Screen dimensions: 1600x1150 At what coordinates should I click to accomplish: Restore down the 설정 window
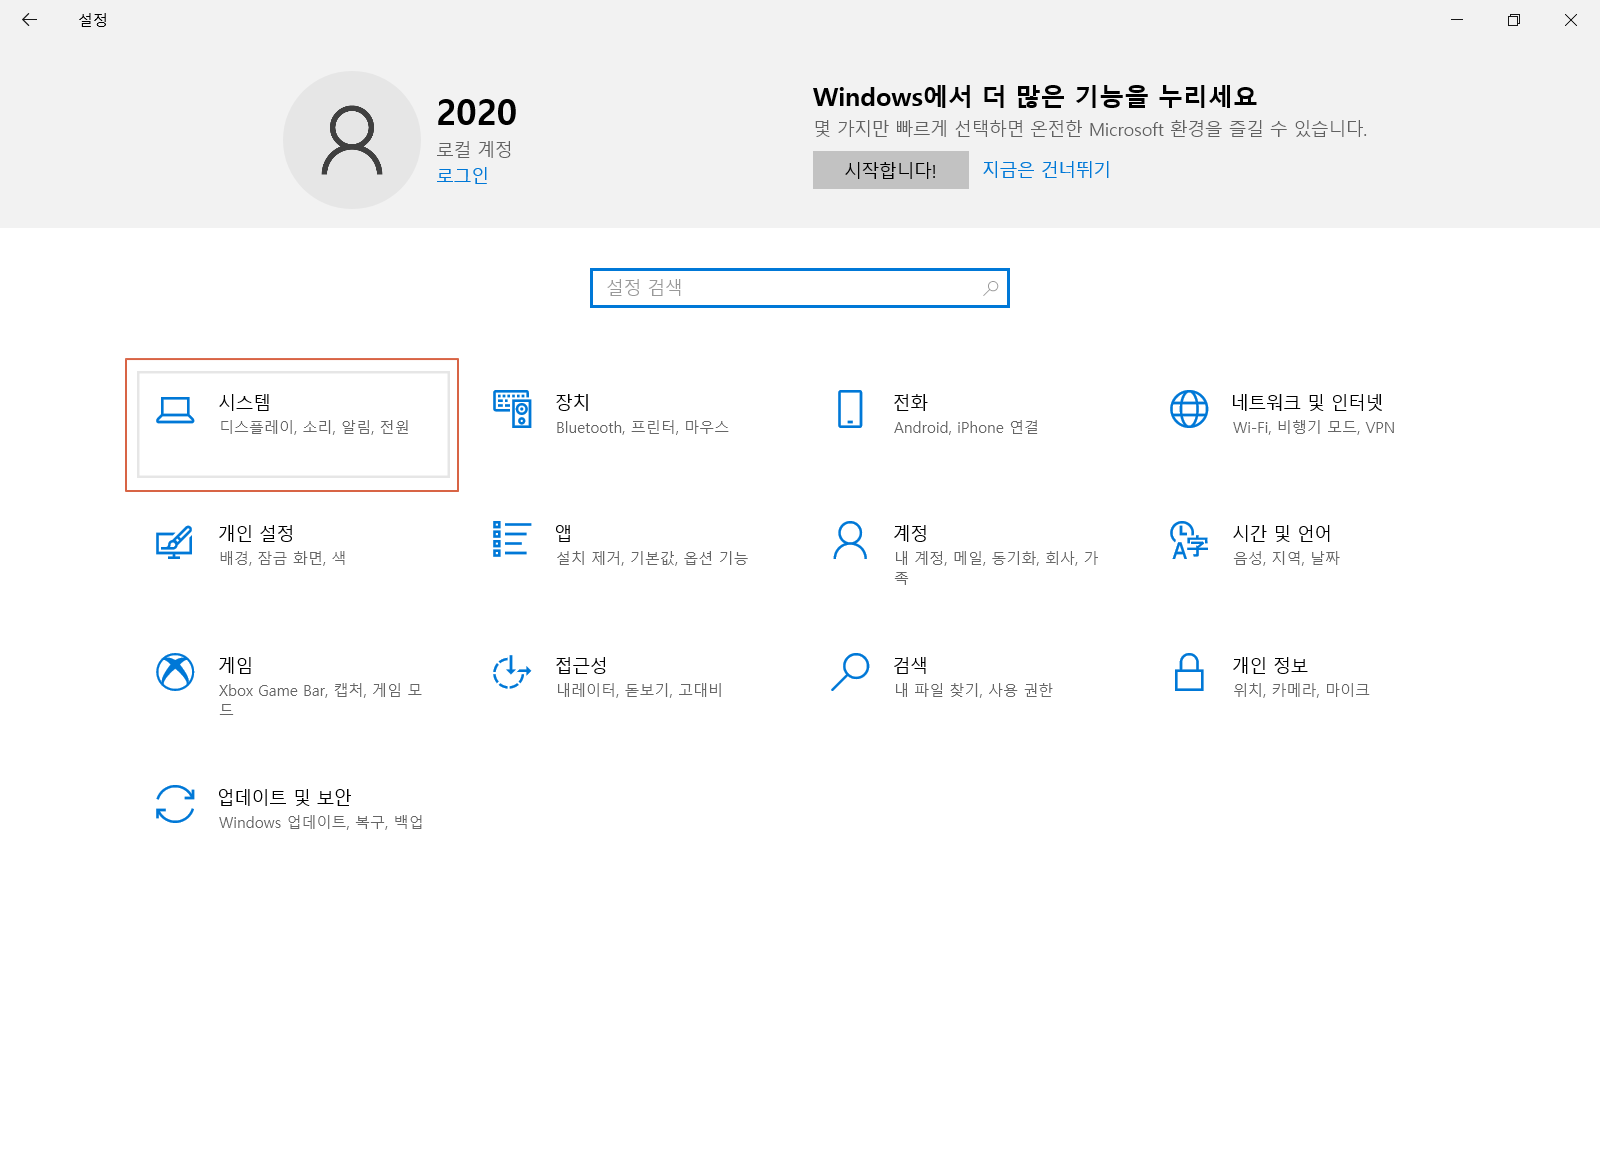tap(1514, 20)
